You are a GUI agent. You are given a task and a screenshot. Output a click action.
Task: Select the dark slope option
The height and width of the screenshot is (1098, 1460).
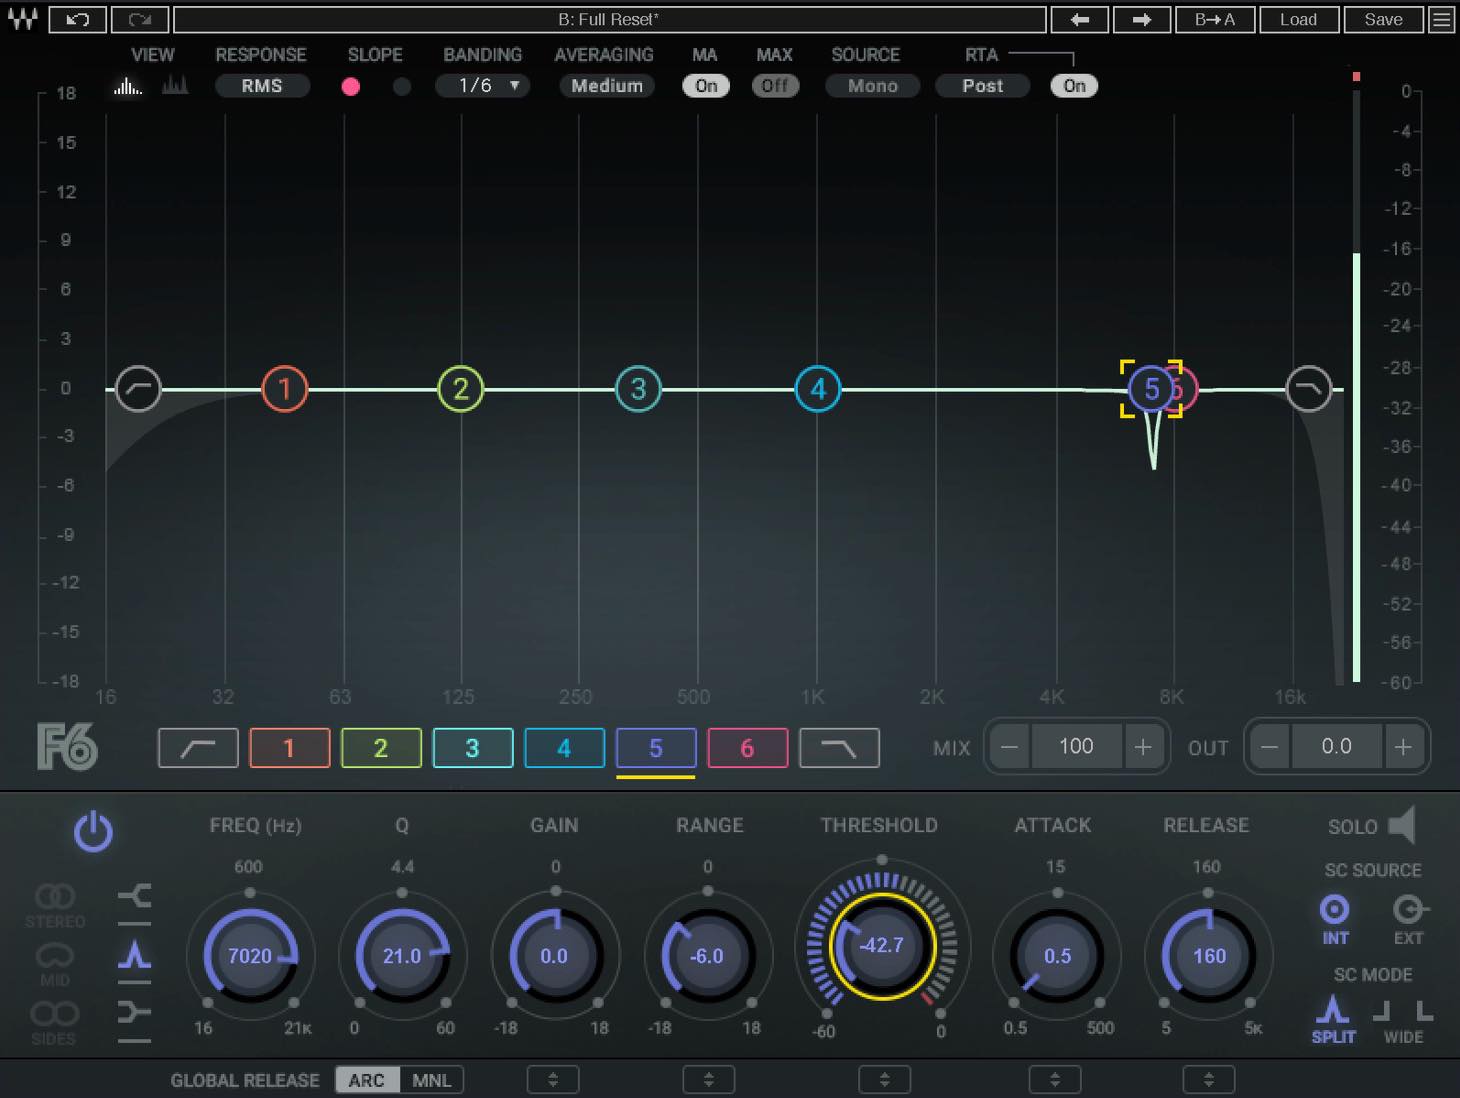(x=402, y=86)
